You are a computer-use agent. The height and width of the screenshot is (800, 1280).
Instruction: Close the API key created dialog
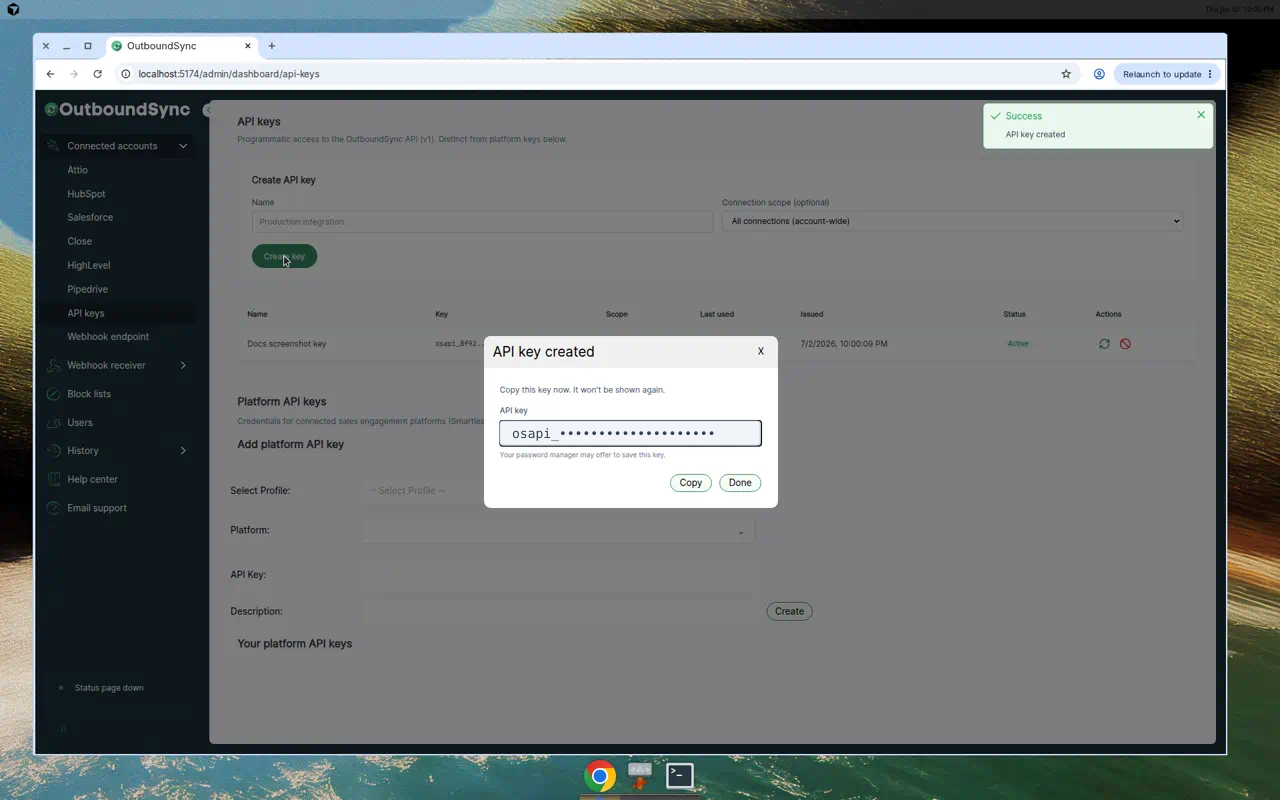coord(761,351)
